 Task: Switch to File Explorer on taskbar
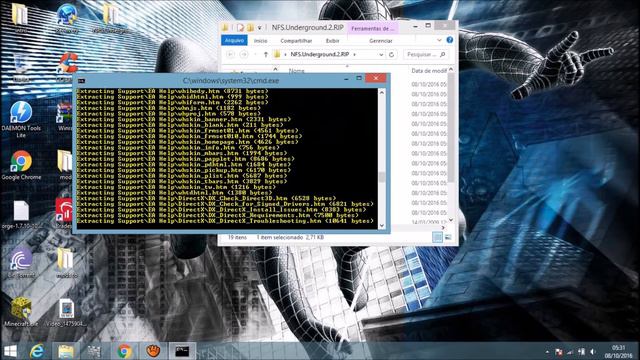click(65, 351)
